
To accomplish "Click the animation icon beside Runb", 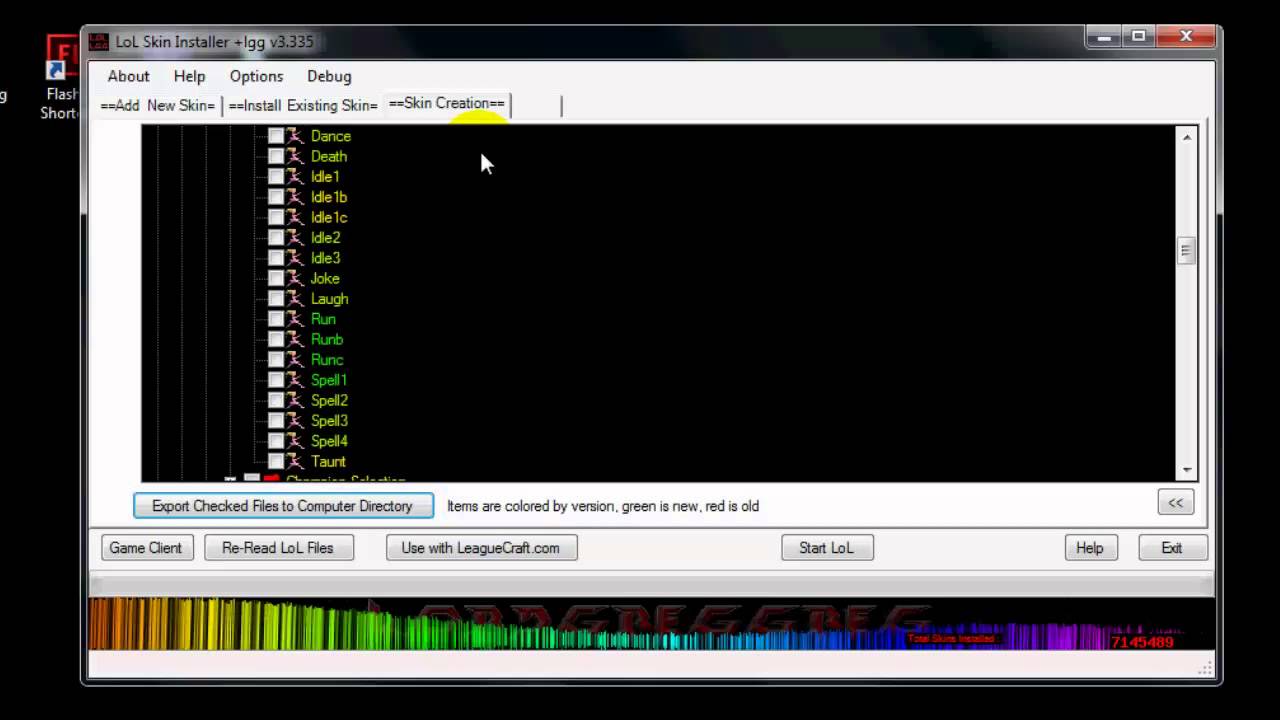I will pos(295,339).
